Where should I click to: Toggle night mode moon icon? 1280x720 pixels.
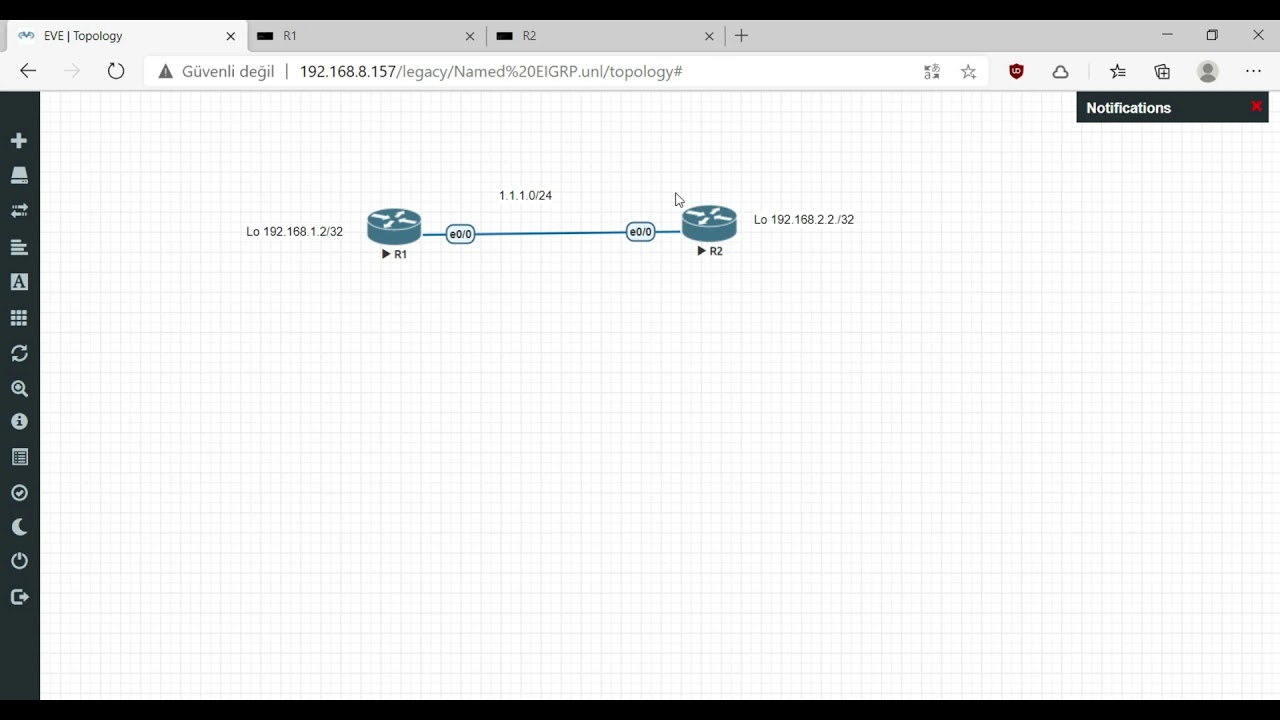coord(19,527)
